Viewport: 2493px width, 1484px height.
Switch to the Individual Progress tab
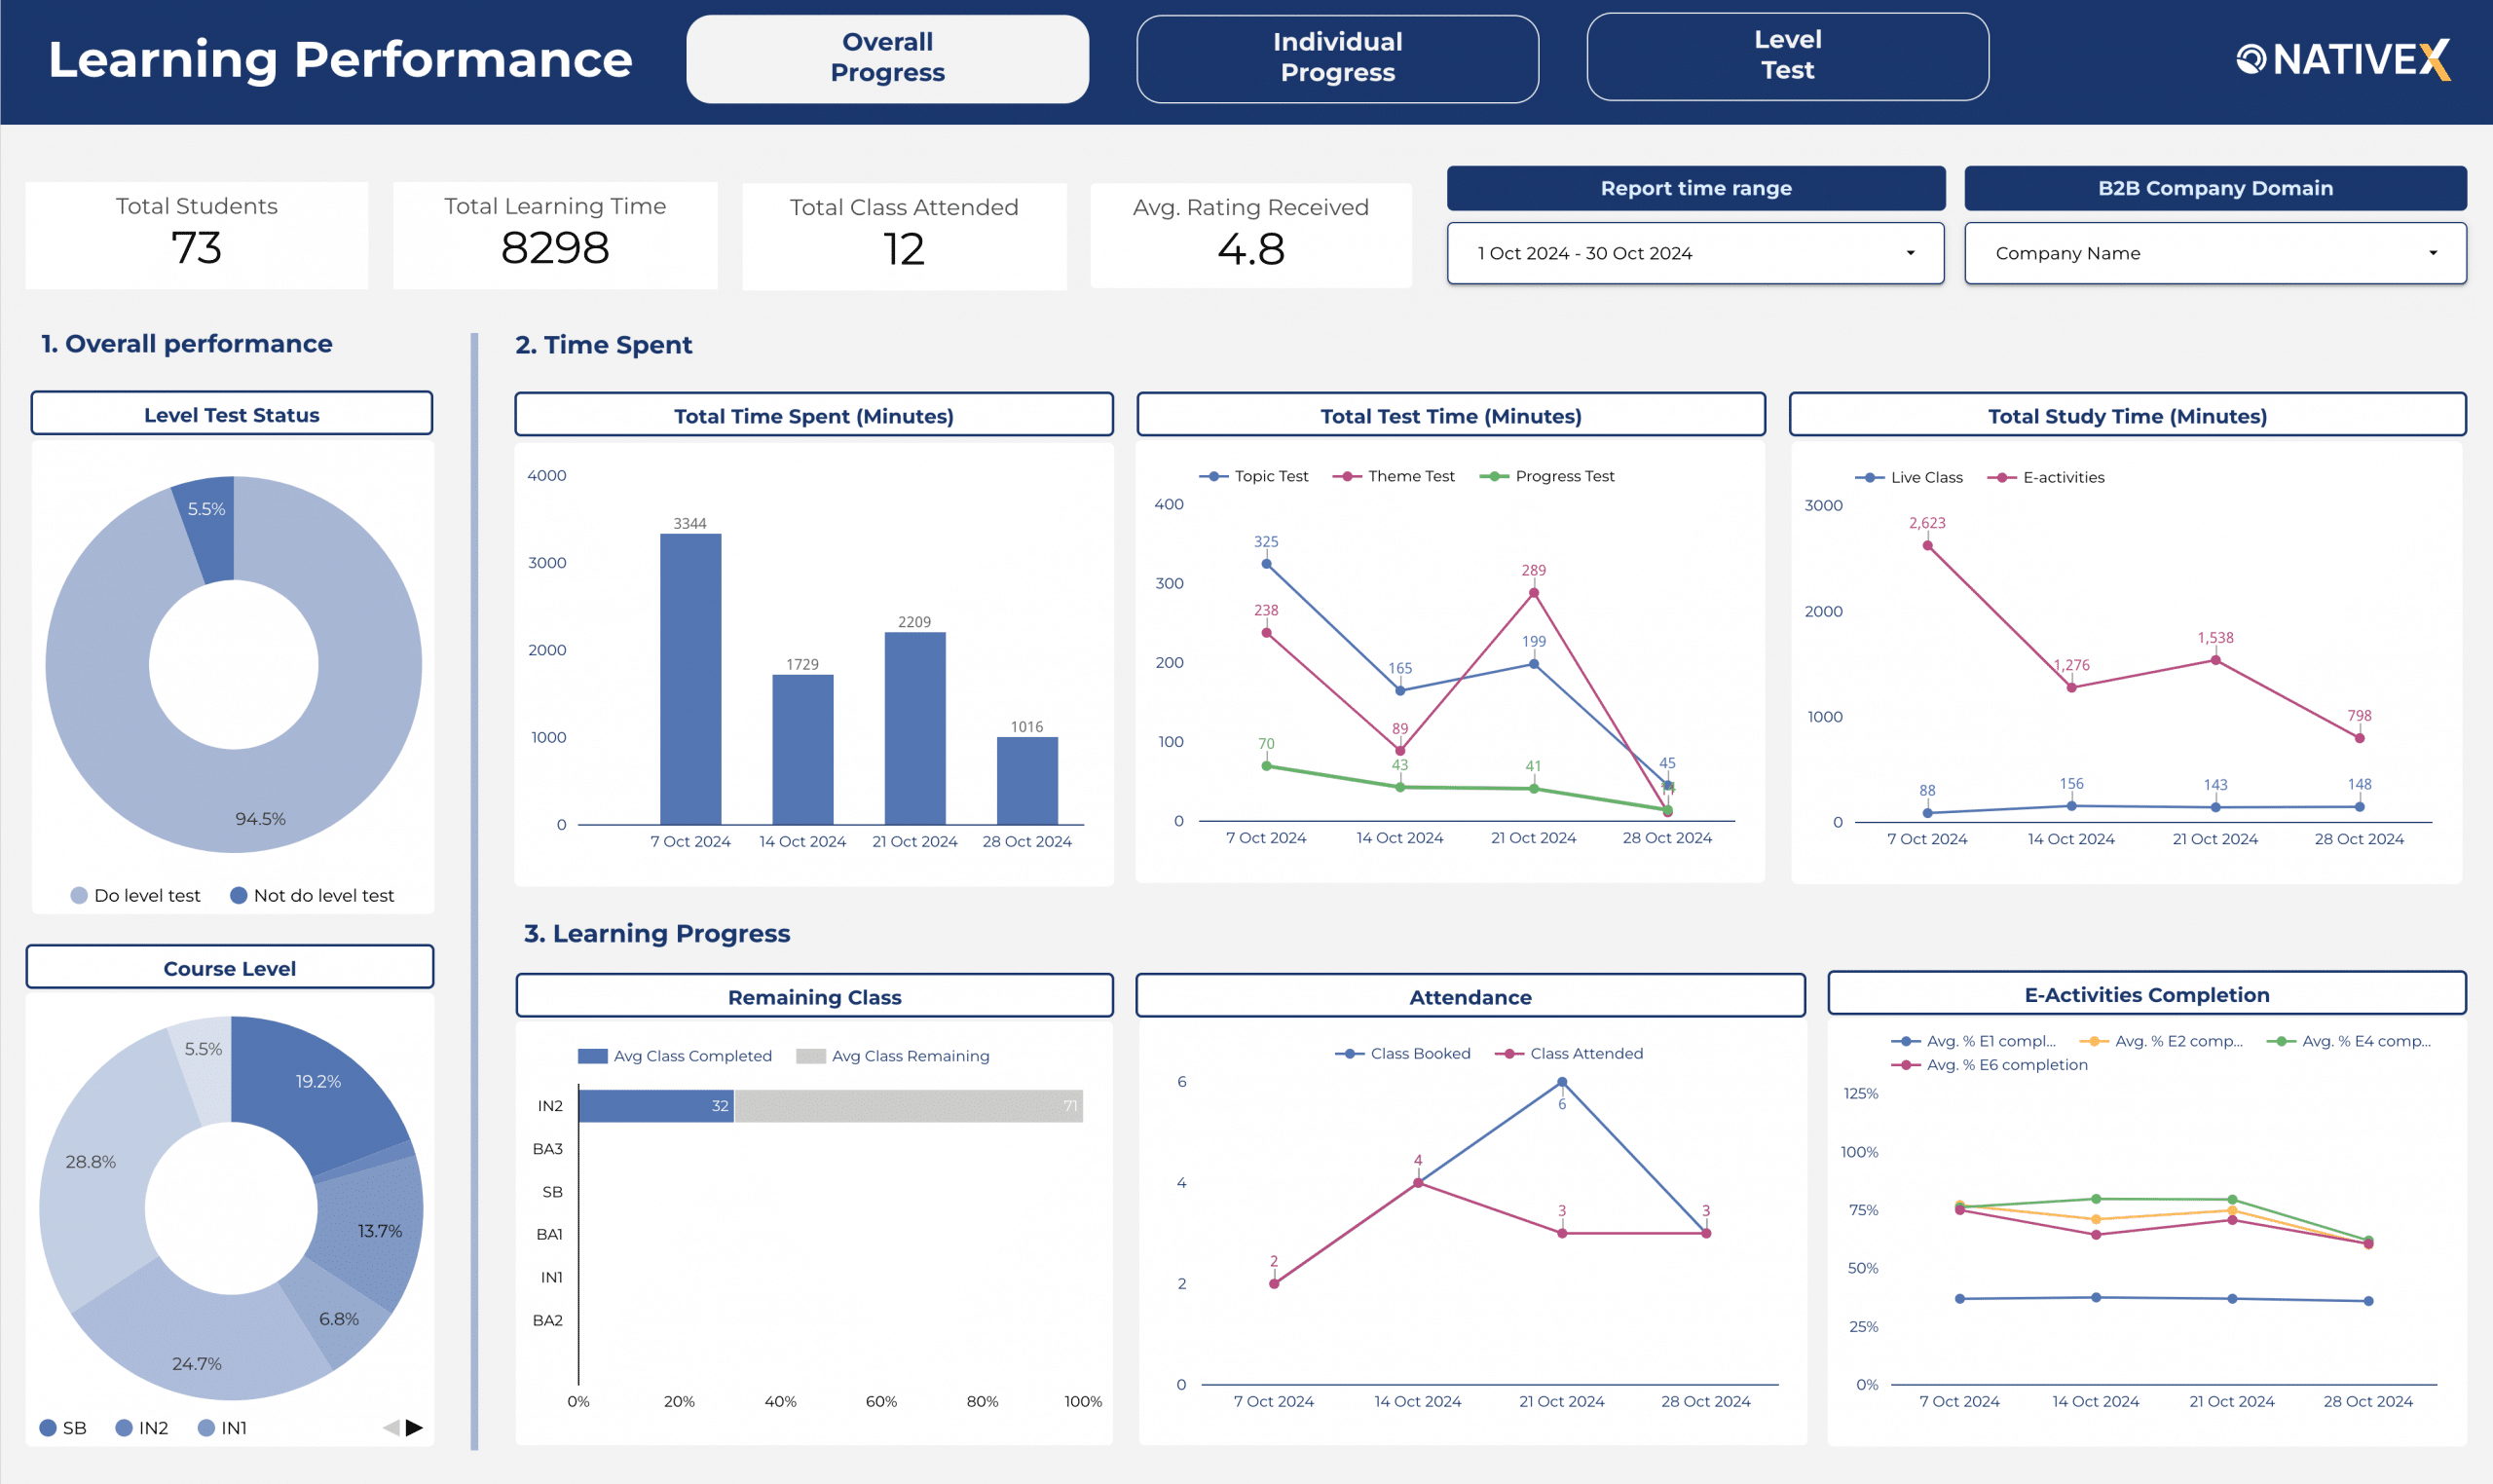pos(1337,58)
